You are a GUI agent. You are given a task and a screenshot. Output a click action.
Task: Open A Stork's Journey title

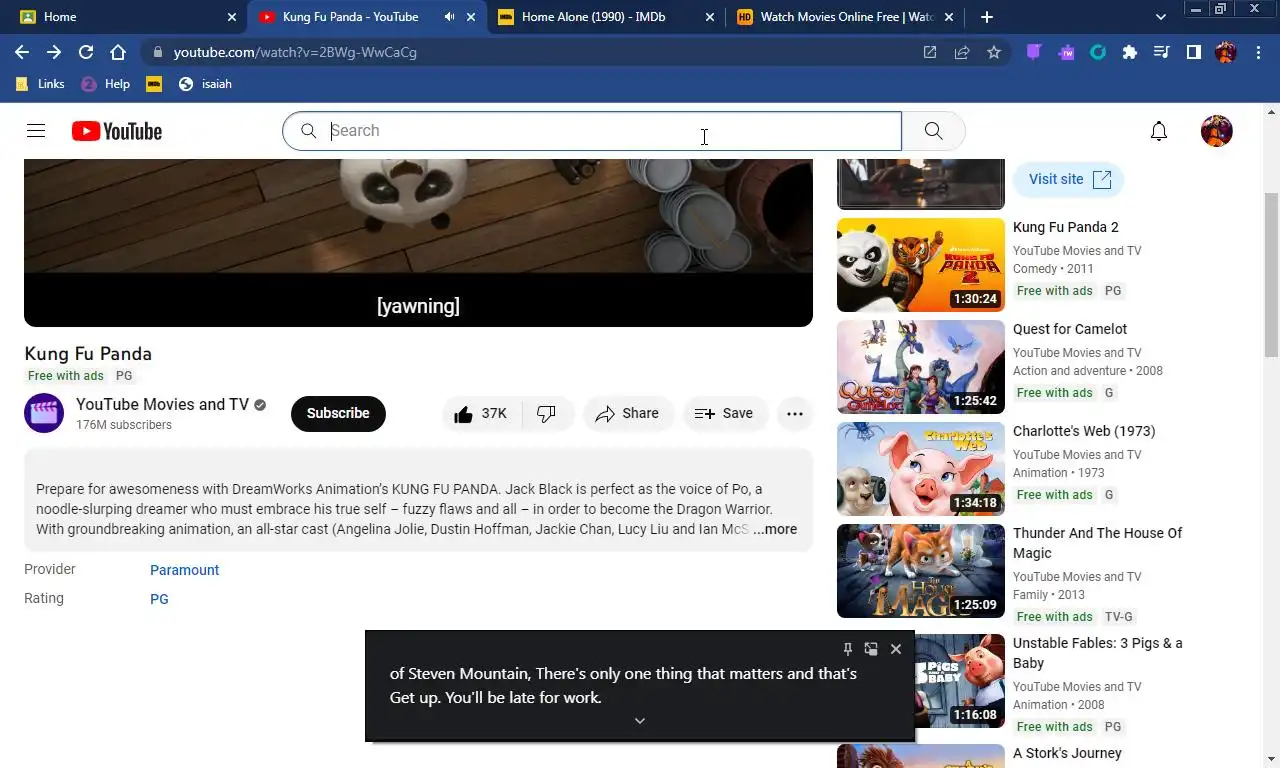1067,753
